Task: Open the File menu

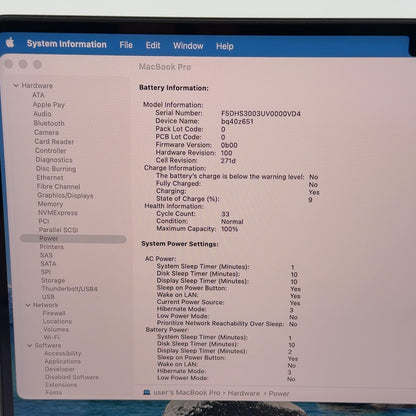Action: coord(126,45)
